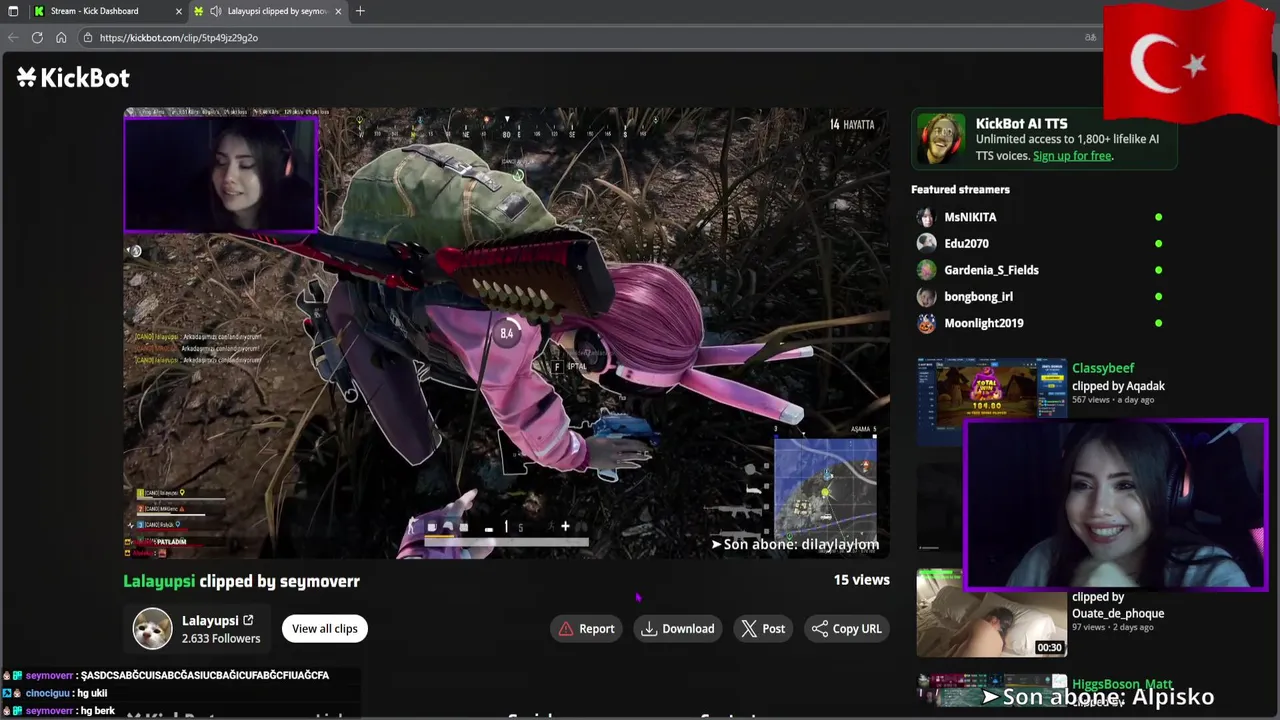Click Edu2070's avatar icon
Viewport: 1280px width, 720px height.
926,243
